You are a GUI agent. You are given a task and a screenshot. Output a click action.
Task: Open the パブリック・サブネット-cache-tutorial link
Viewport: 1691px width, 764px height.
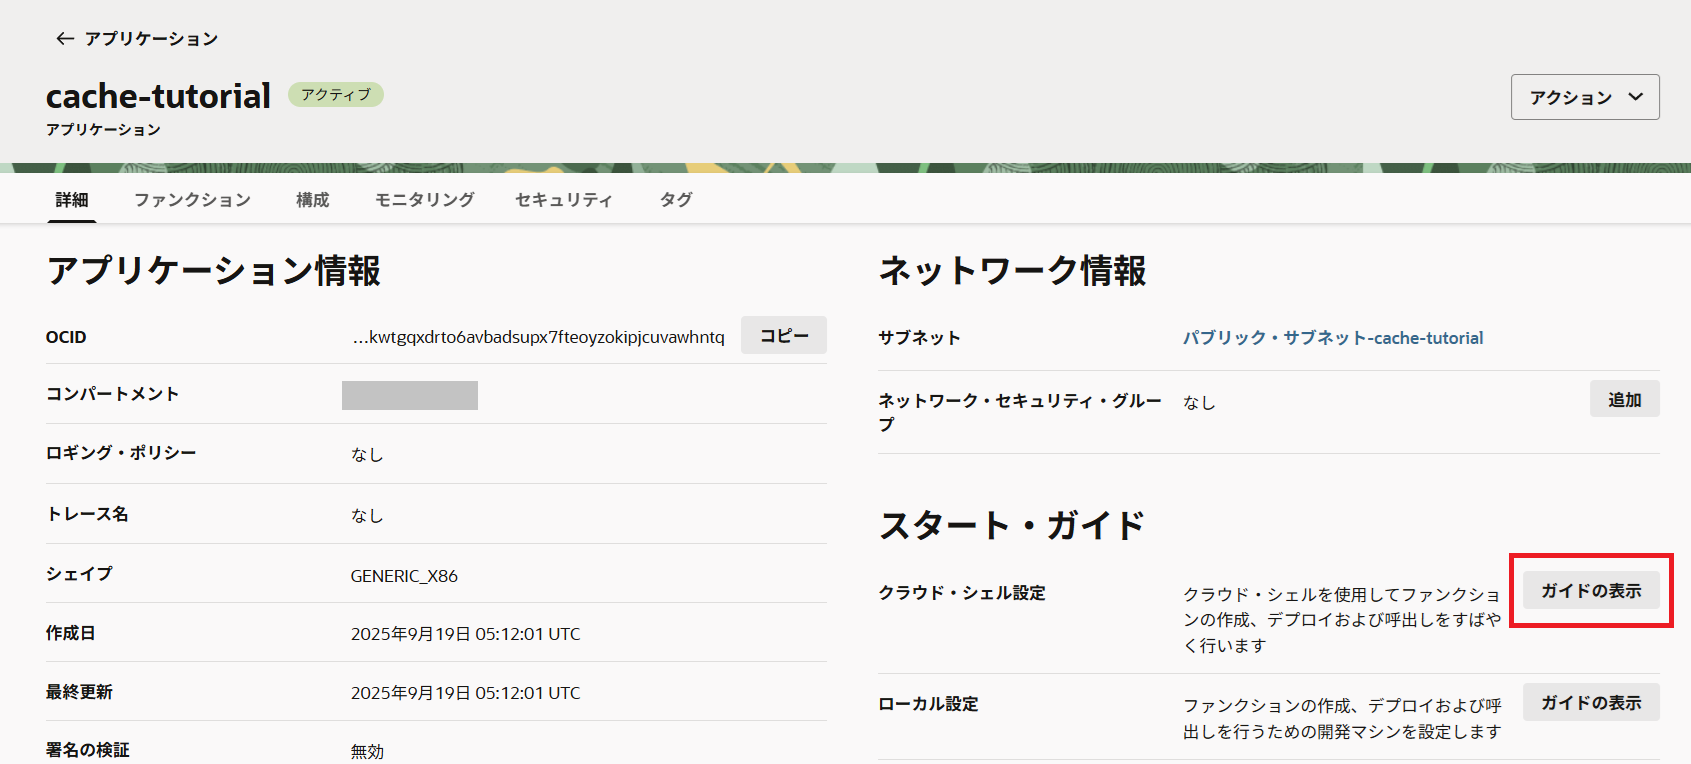[x=1332, y=338]
